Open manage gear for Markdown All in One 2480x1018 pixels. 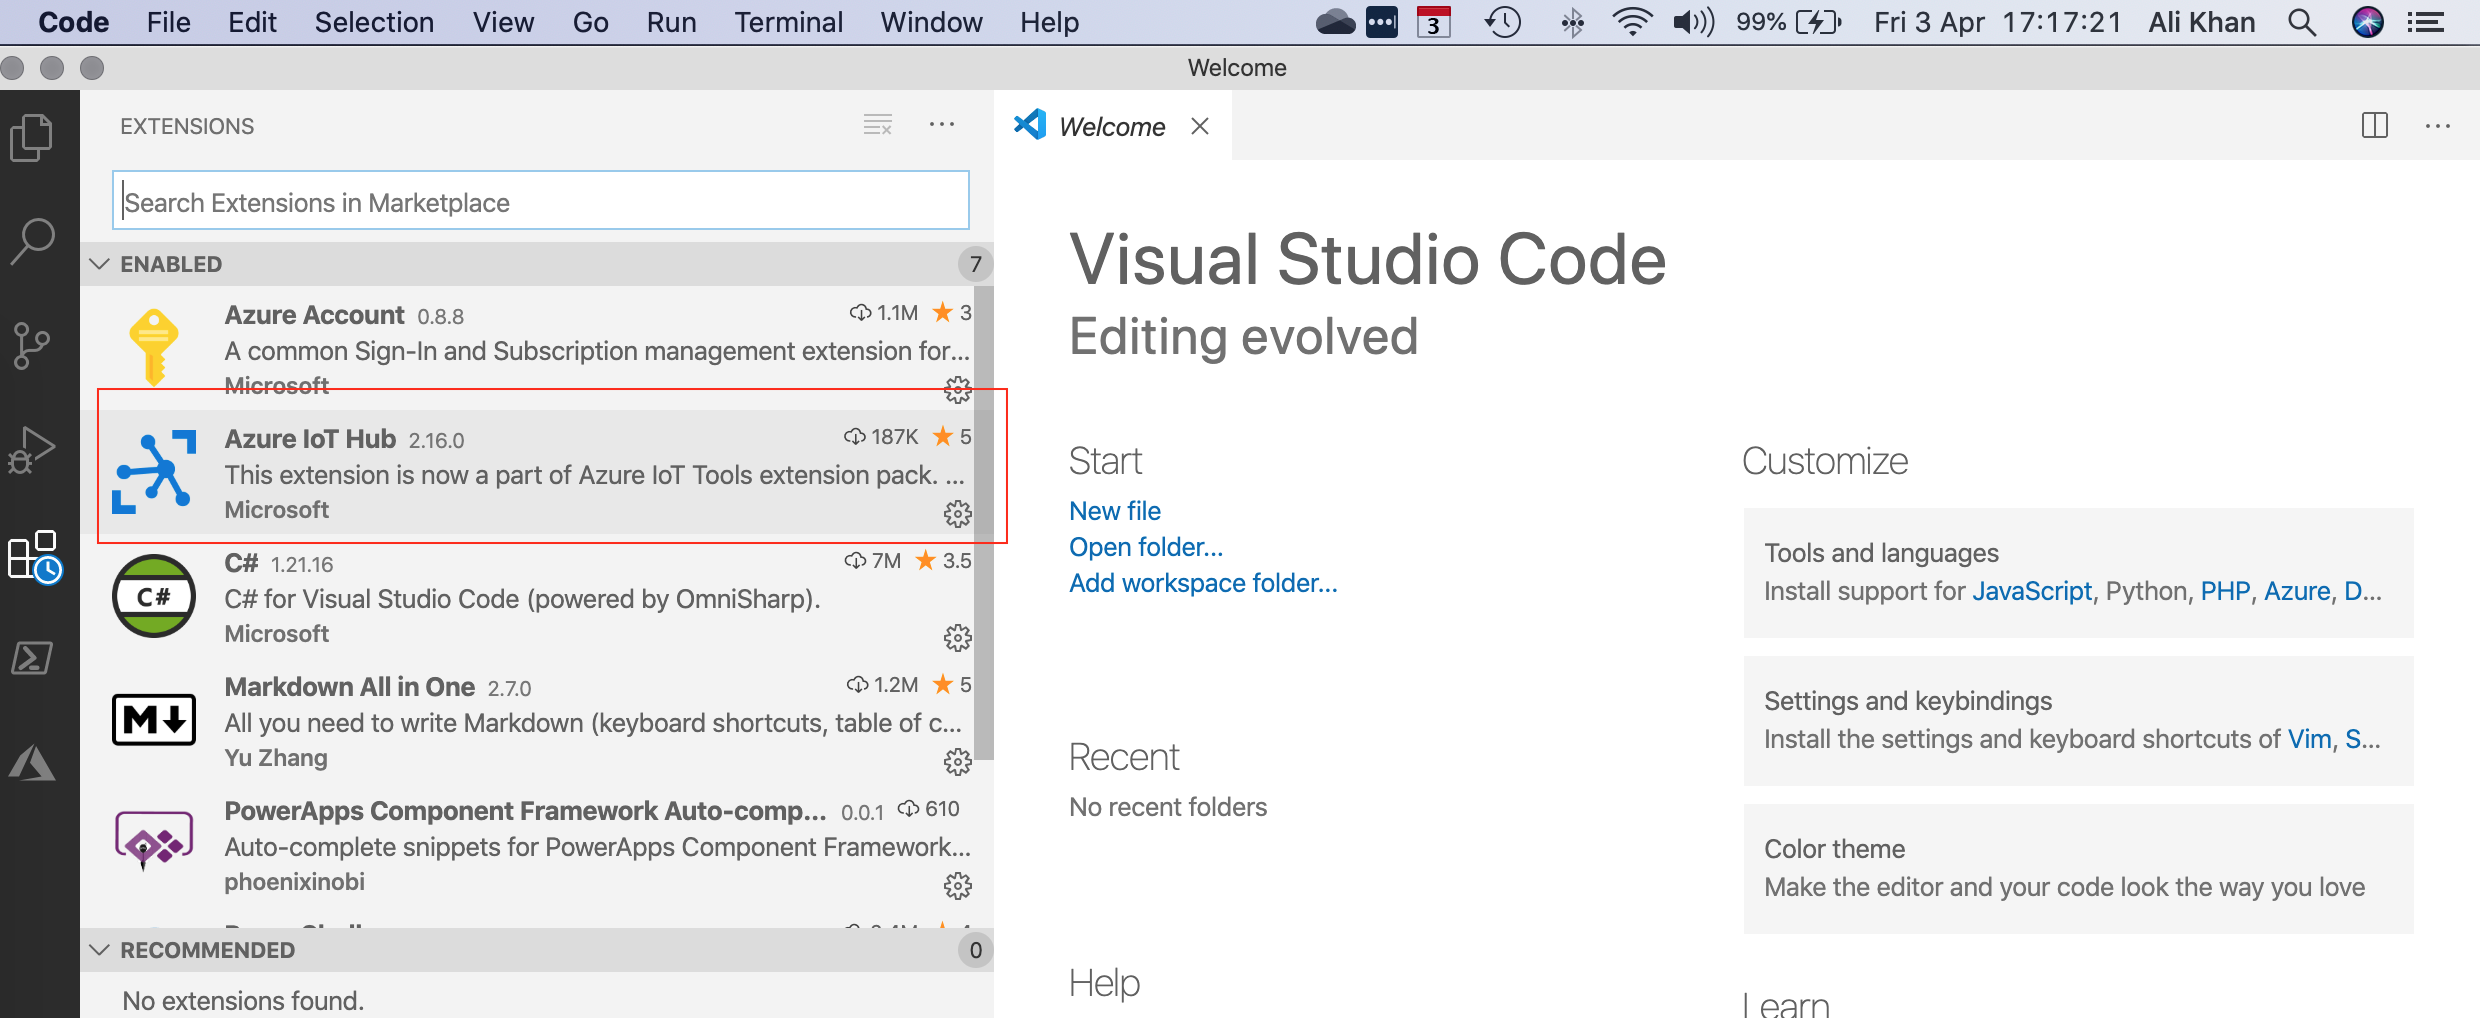[x=958, y=762]
